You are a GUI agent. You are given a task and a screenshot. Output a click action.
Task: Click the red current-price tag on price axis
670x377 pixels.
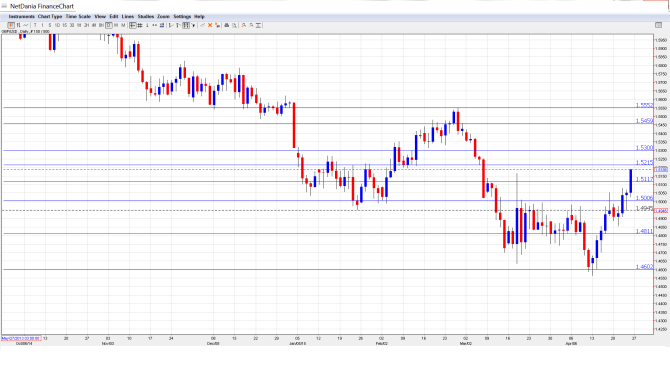tap(661, 170)
